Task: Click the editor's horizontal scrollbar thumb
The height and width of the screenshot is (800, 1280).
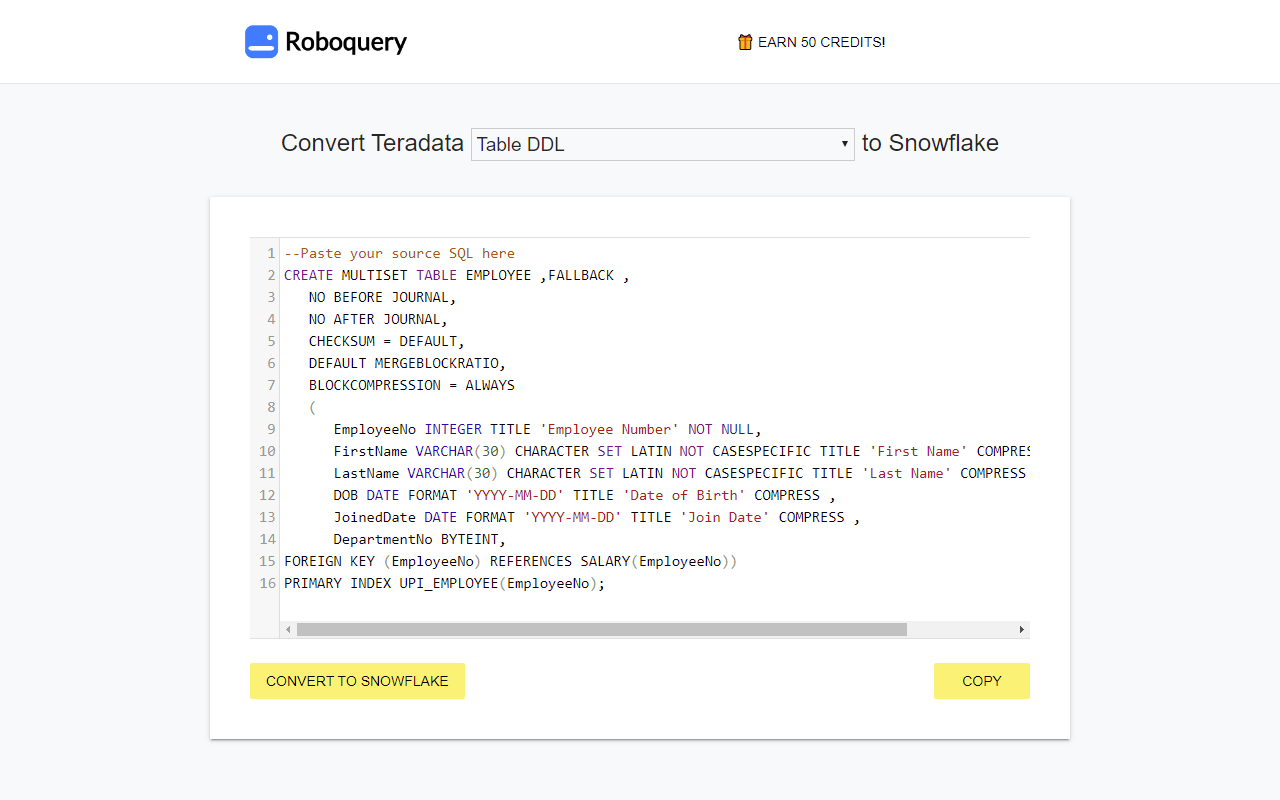Action: tap(602, 629)
